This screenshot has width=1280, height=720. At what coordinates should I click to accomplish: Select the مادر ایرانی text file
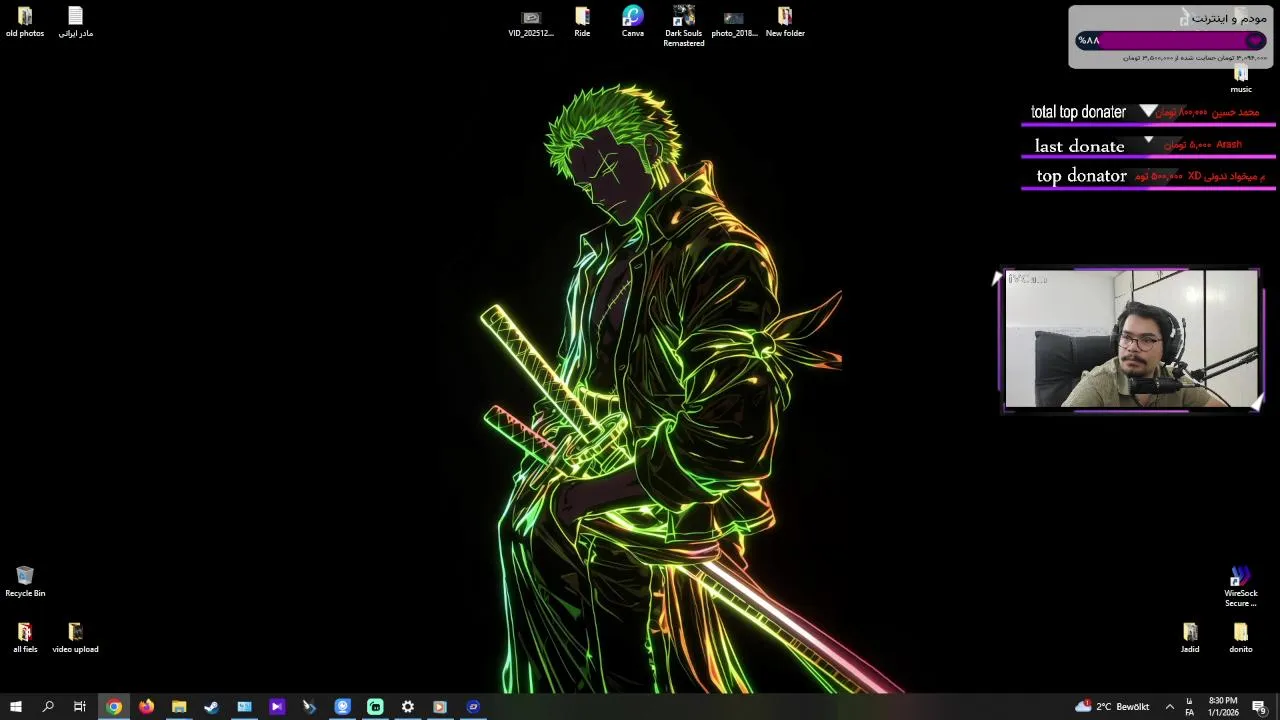75,22
